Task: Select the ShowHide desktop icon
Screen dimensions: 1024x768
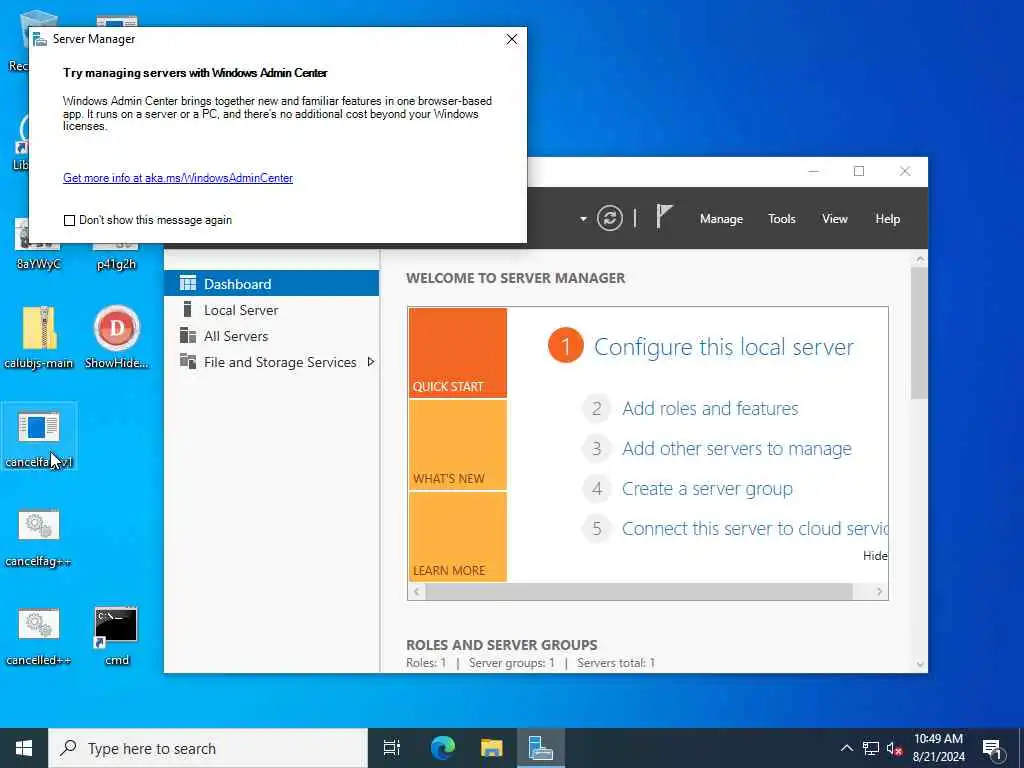Action: [116, 338]
